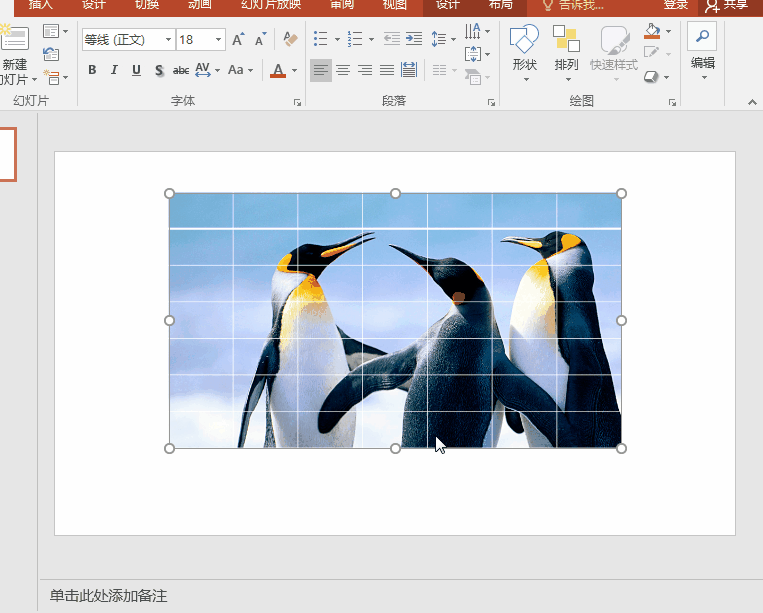Viewport: 763px width, 613px height.
Task: Click shape outline pencil icon
Action: click(x=652, y=53)
